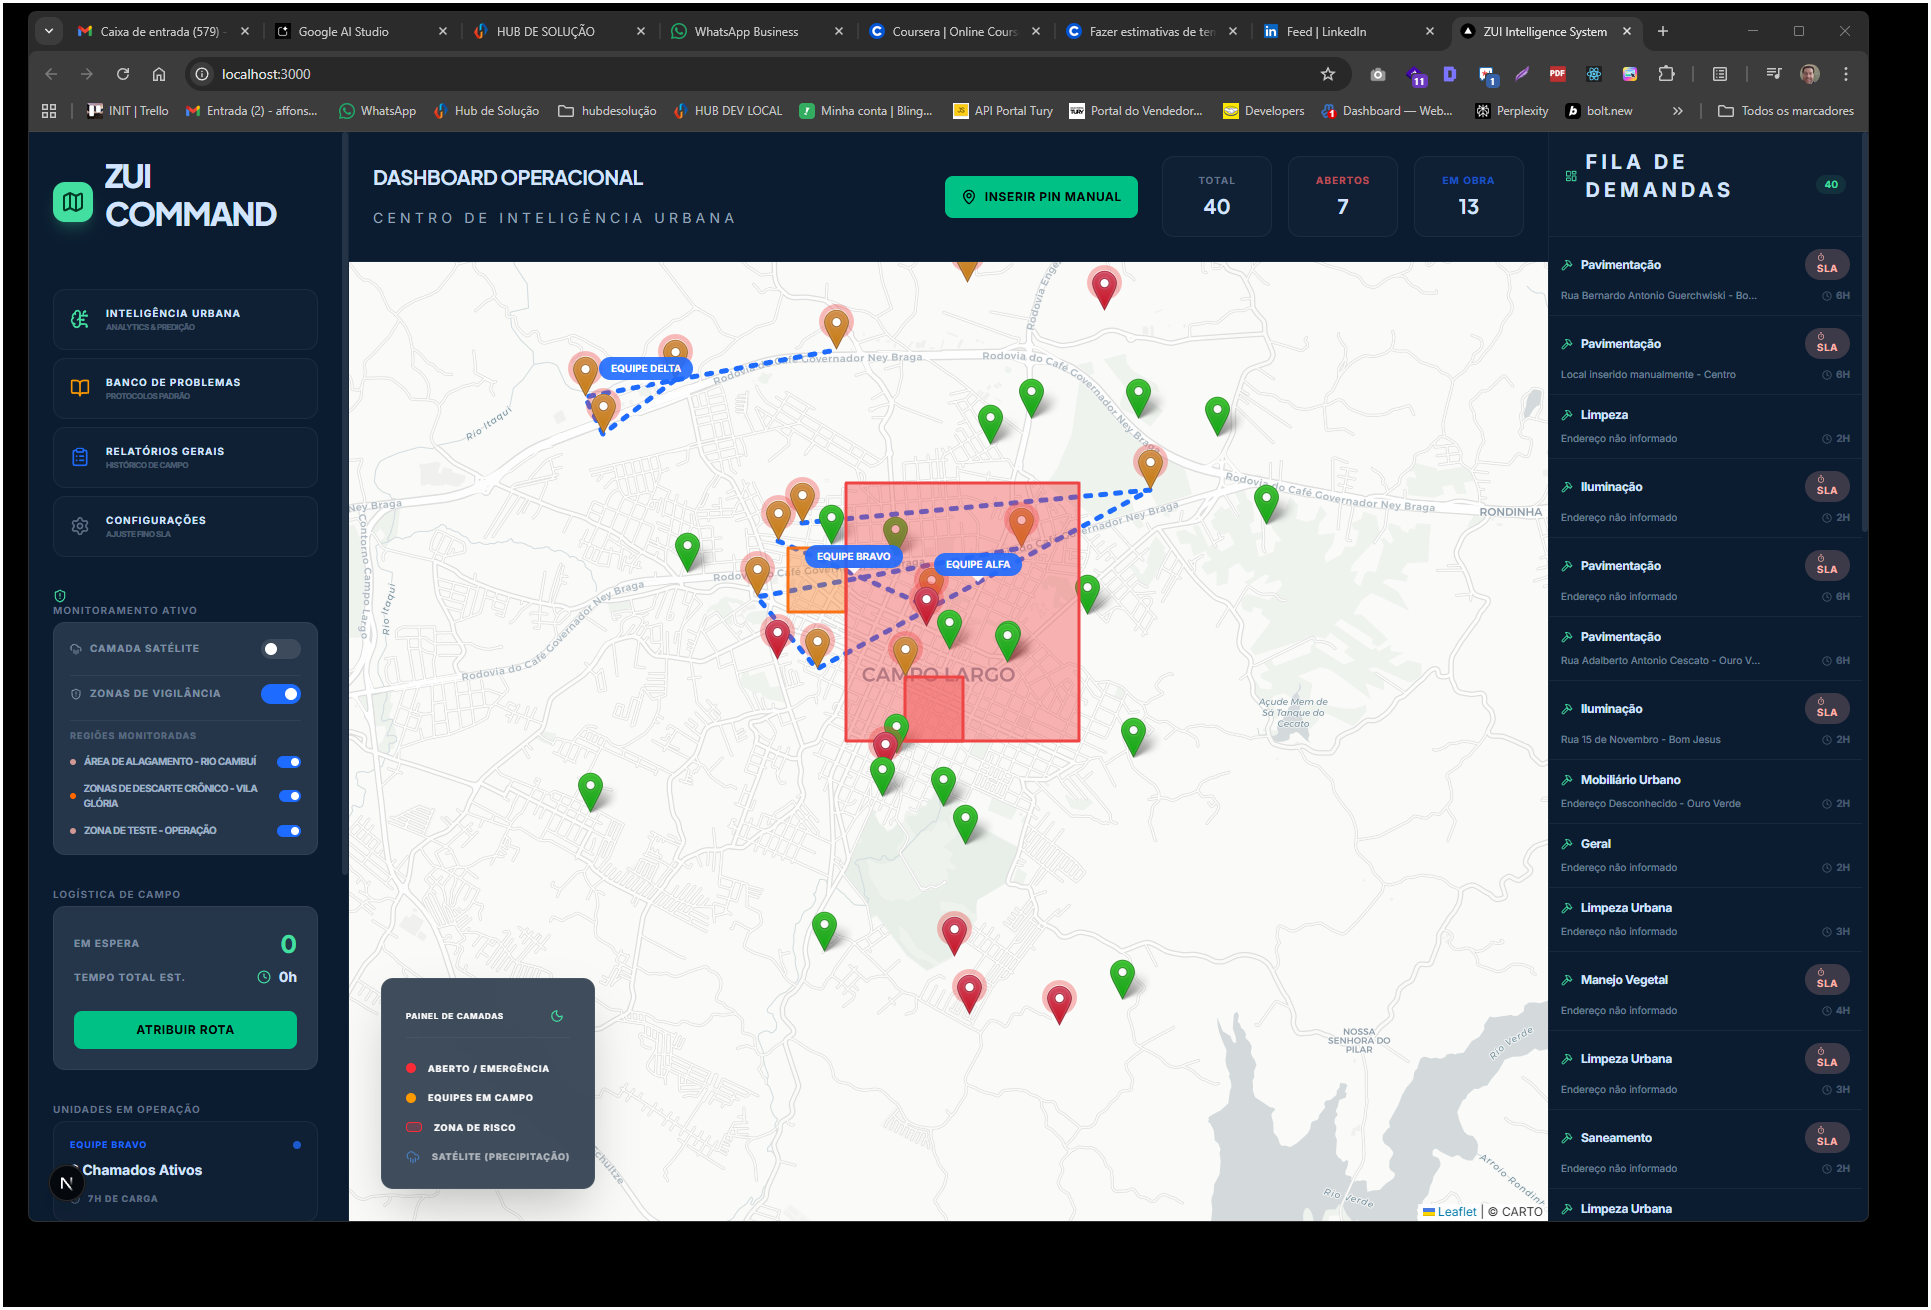Click the Equipe Bravo unit card header
Screen dimensions: 1931x1310
[185, 1145]
